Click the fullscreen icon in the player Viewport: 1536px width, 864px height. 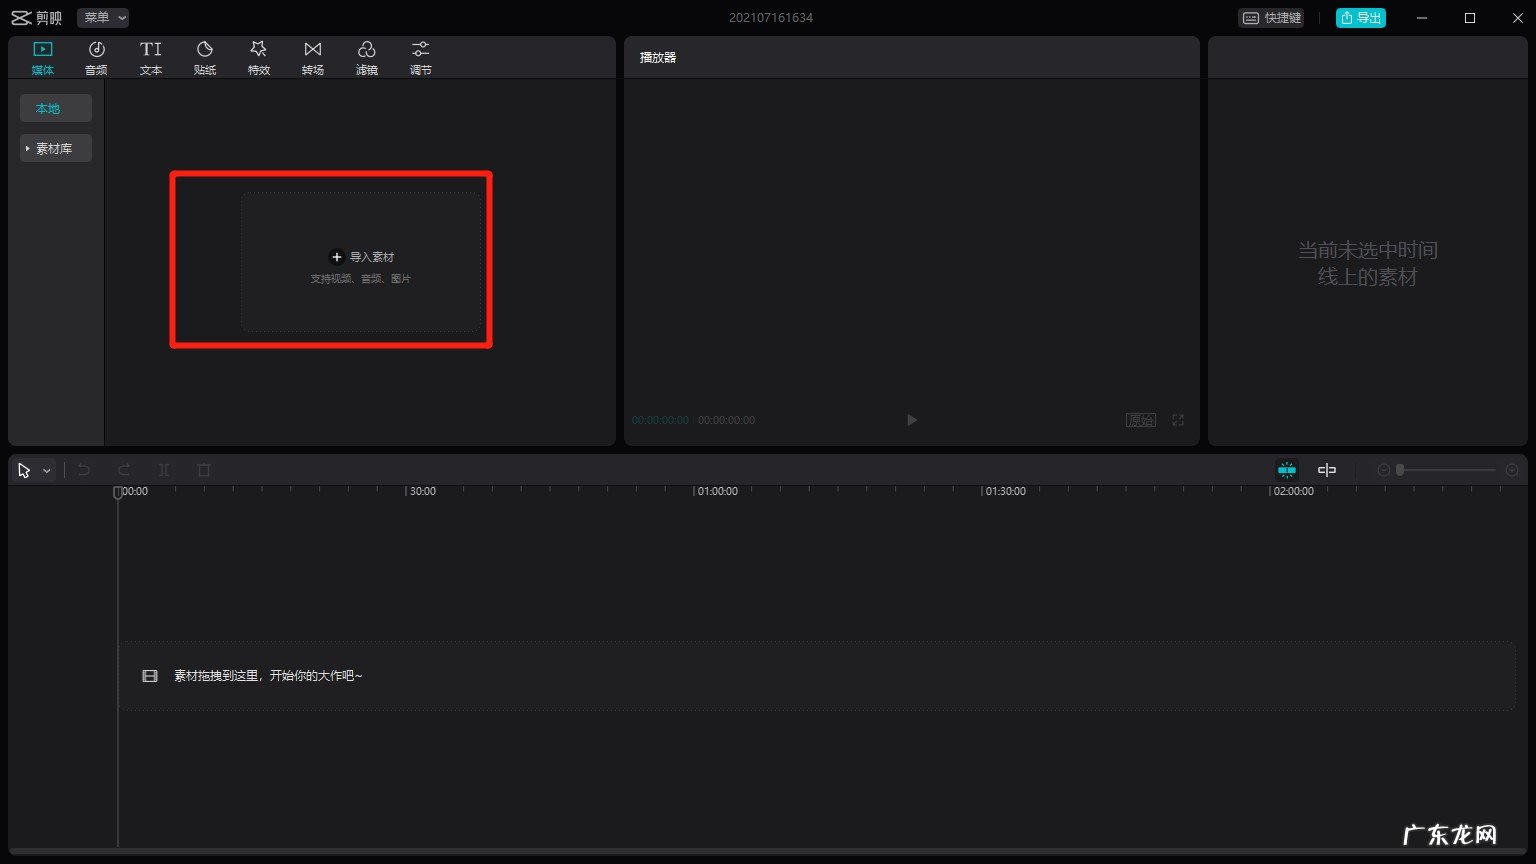point(1178,420)
